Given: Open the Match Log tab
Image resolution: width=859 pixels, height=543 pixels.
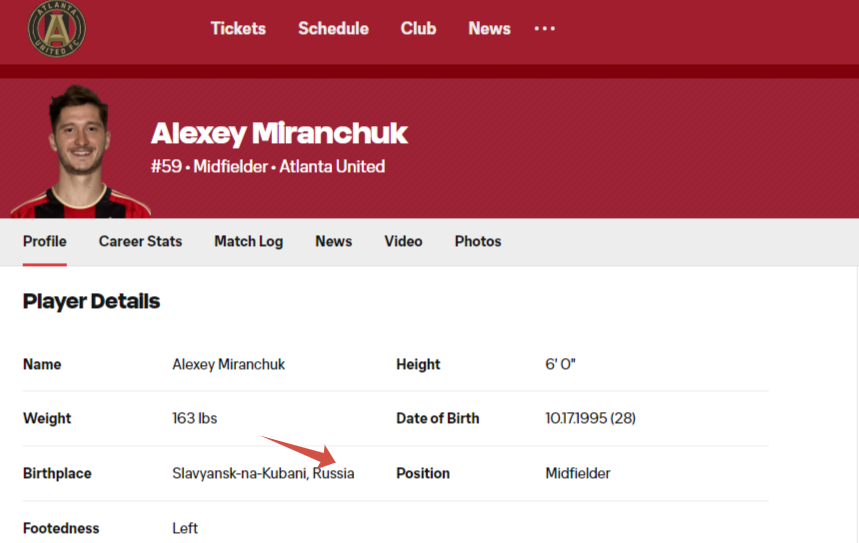Looking at the screenshot, I should (x=248, y=242).
